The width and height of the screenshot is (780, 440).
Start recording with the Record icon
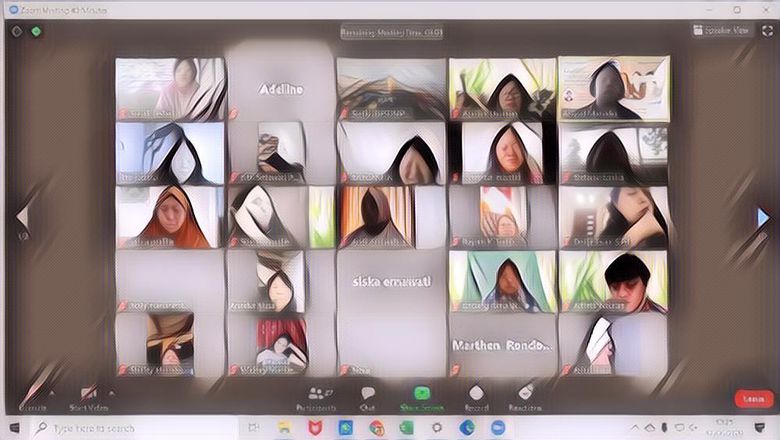coord(476,397)
